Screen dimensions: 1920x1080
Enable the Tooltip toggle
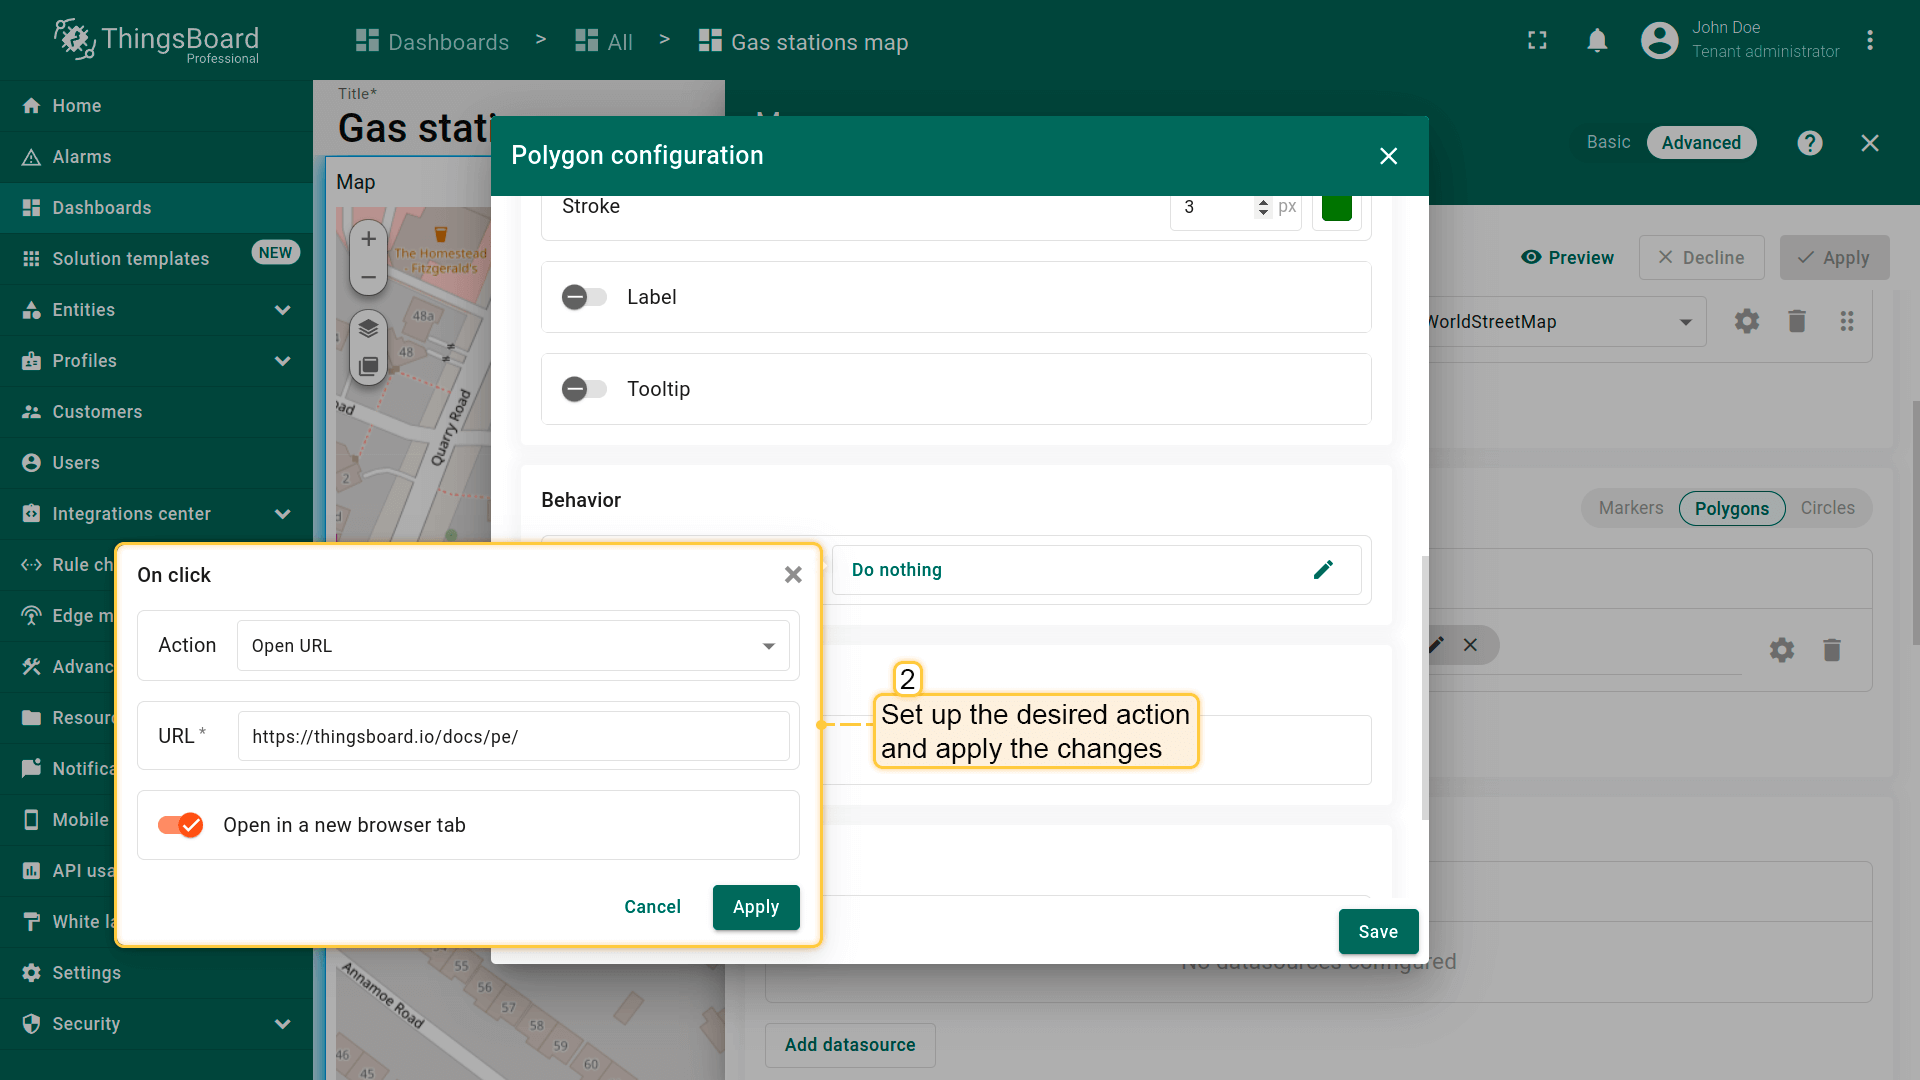pos(584,389)
